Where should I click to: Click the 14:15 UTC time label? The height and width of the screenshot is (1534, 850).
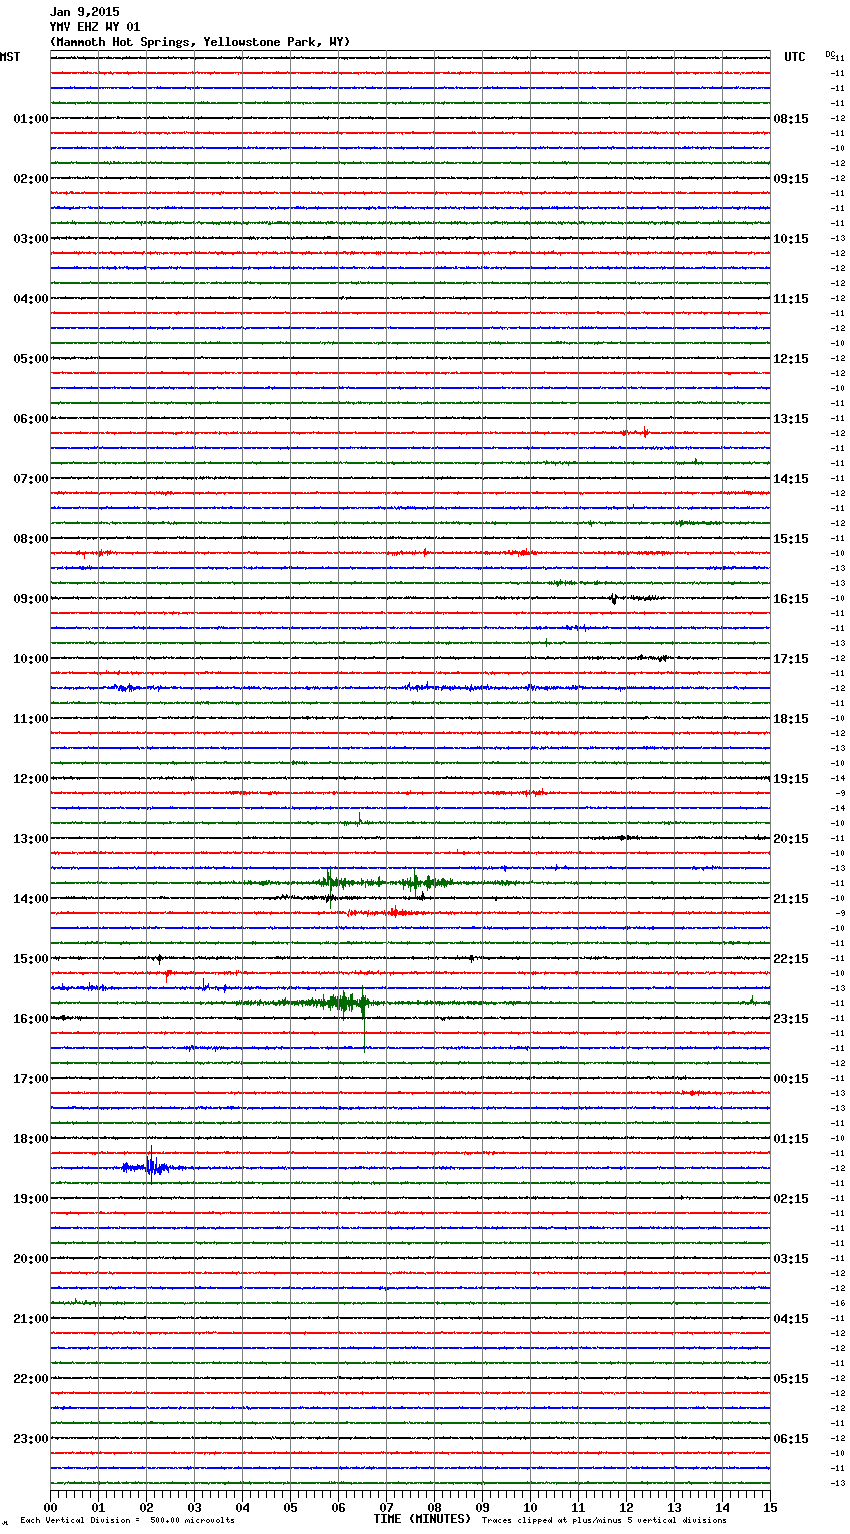(791, 479)
